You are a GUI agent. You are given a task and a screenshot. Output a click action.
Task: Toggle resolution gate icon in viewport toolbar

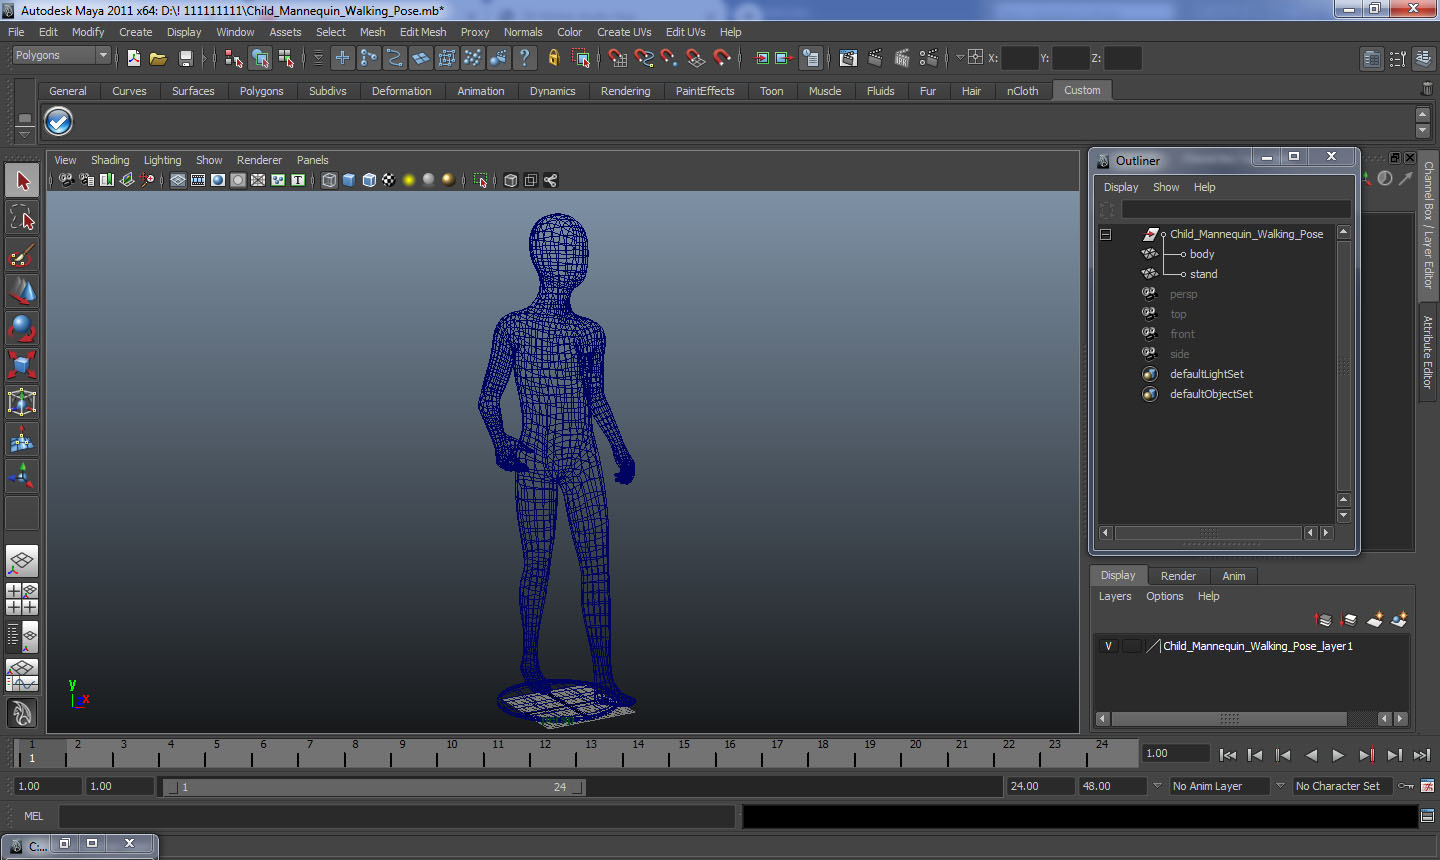point(218,180)
